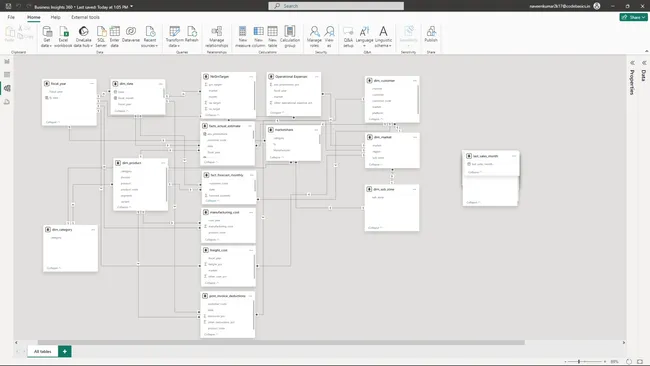This screenshot has width=650, height=366.
Task: Open Manage relationships dialog
Action: pos(216,36)
